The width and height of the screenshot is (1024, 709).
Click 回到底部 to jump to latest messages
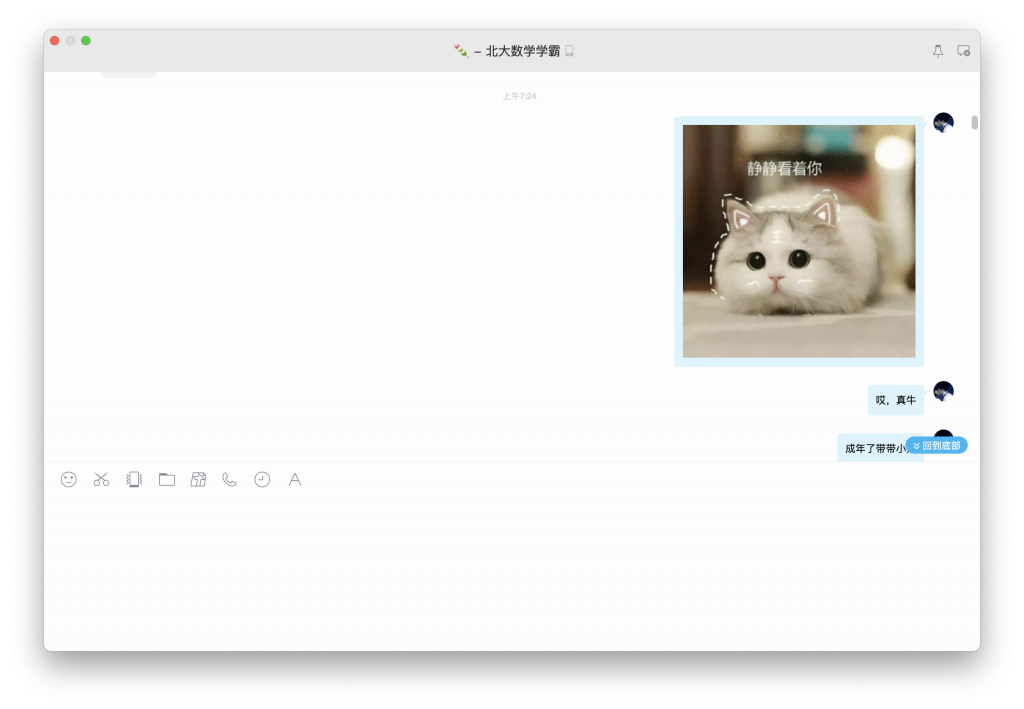[938, 445]
